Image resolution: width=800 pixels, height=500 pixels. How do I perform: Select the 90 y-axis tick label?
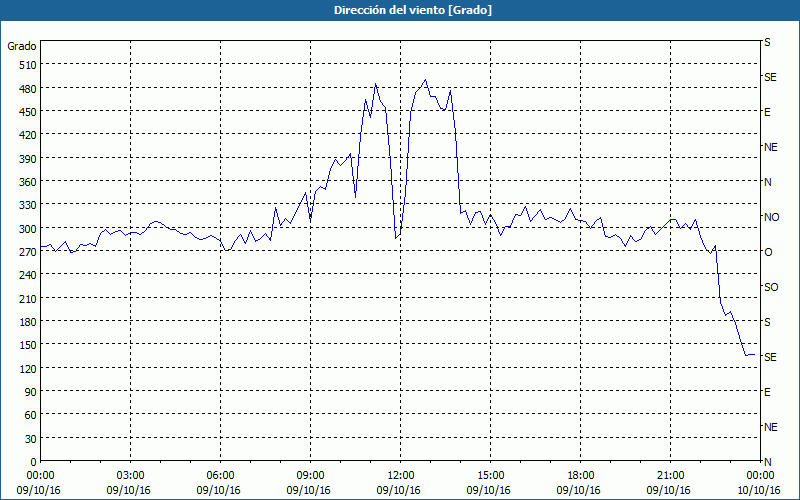pyautogui.click(x=31, y=392)
